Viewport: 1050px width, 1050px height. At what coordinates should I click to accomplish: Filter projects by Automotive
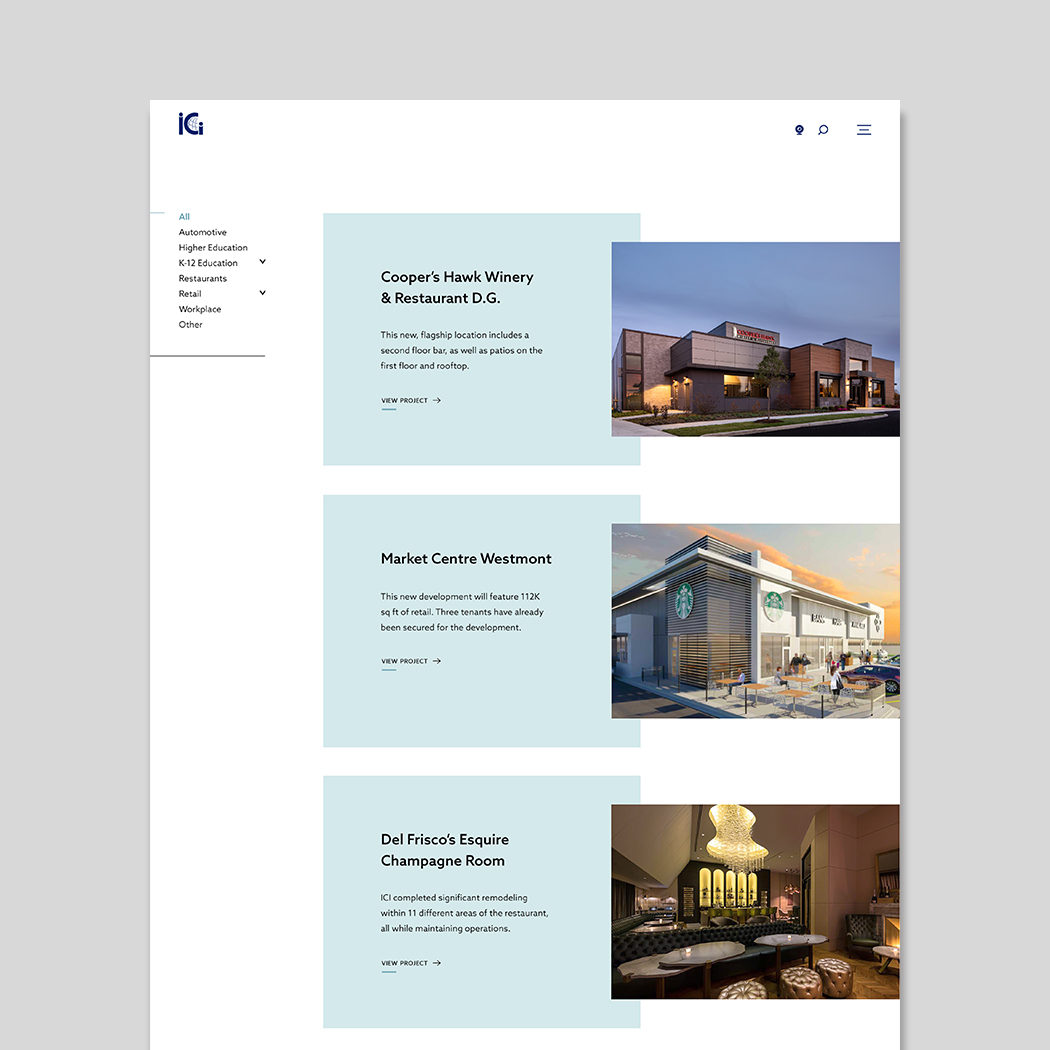click(202, 232)
